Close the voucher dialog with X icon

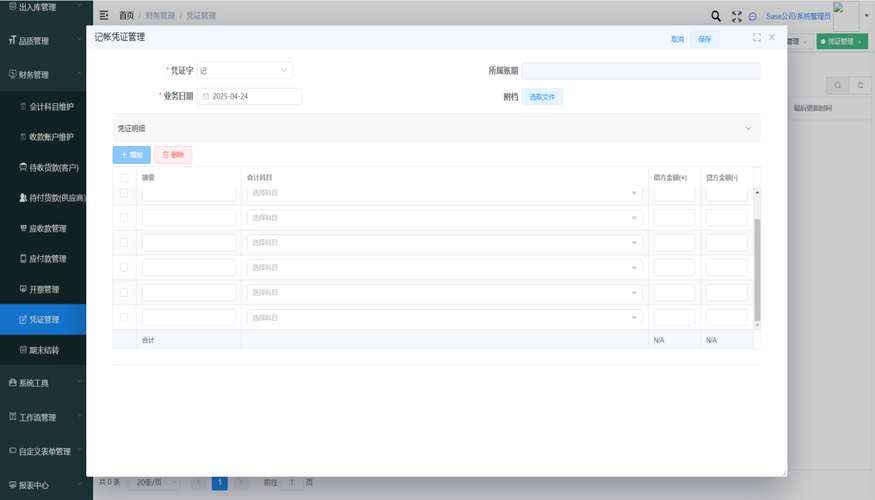772,37
